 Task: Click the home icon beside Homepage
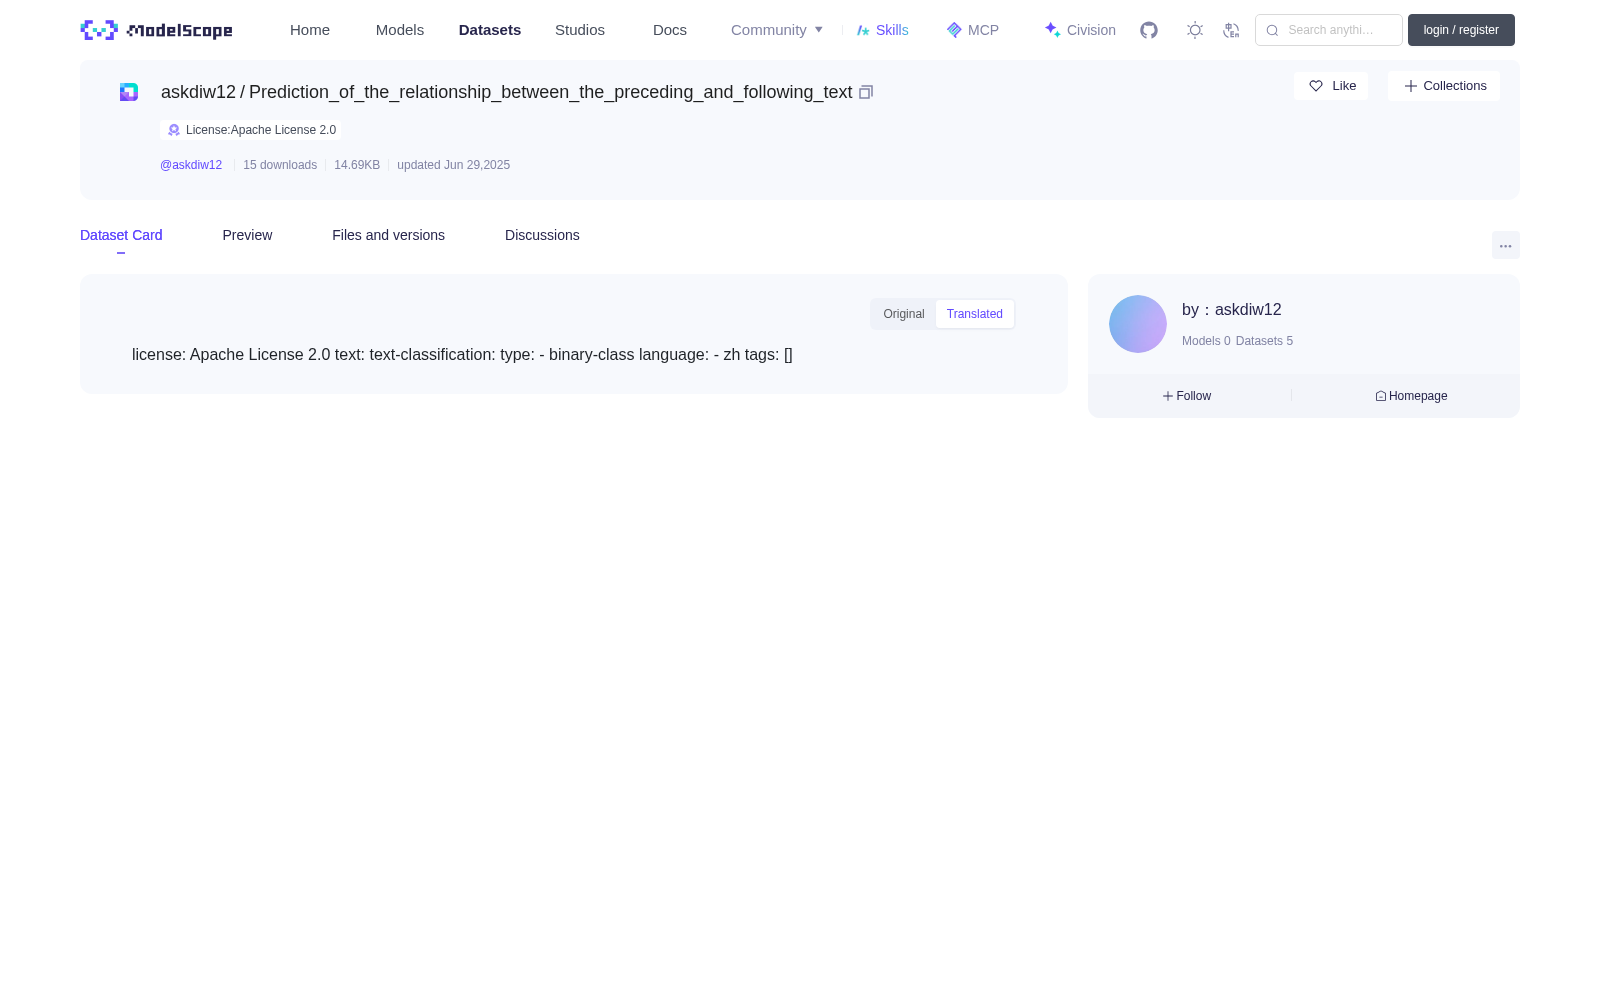1381,396
